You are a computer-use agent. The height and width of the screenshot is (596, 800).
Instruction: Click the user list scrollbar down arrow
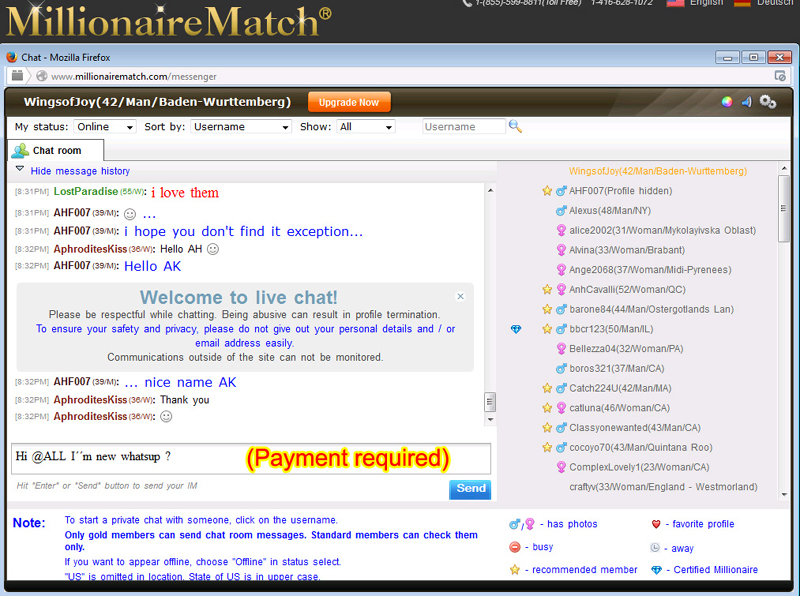[x=784, y=494]
